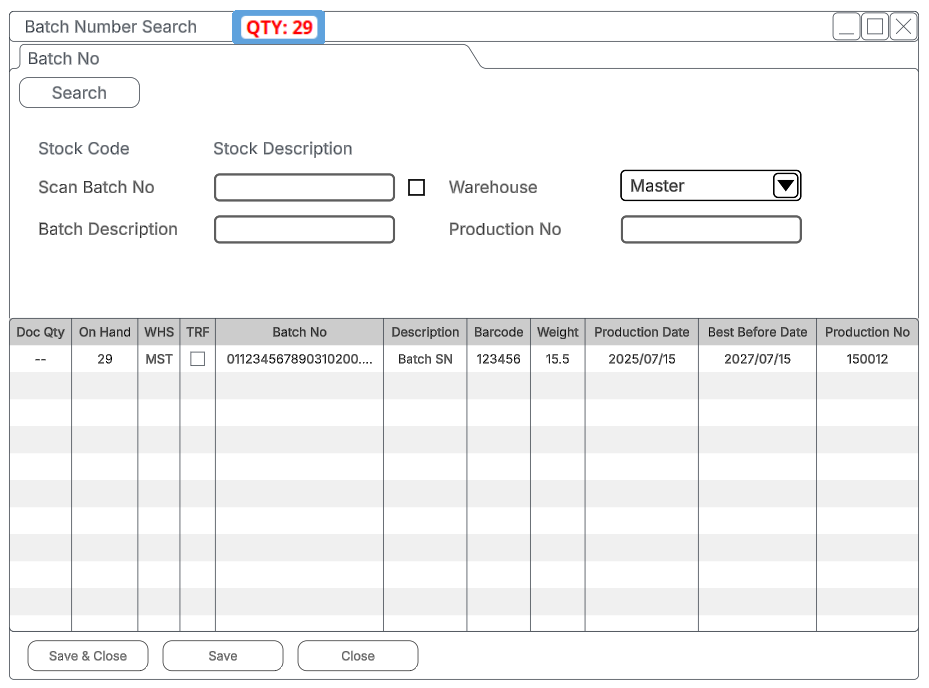This screenshot has width=929, height=688.
Task: Tick the checkbox beside Scan Batch No
Action: pyautogui.click(x=417, y=188)
